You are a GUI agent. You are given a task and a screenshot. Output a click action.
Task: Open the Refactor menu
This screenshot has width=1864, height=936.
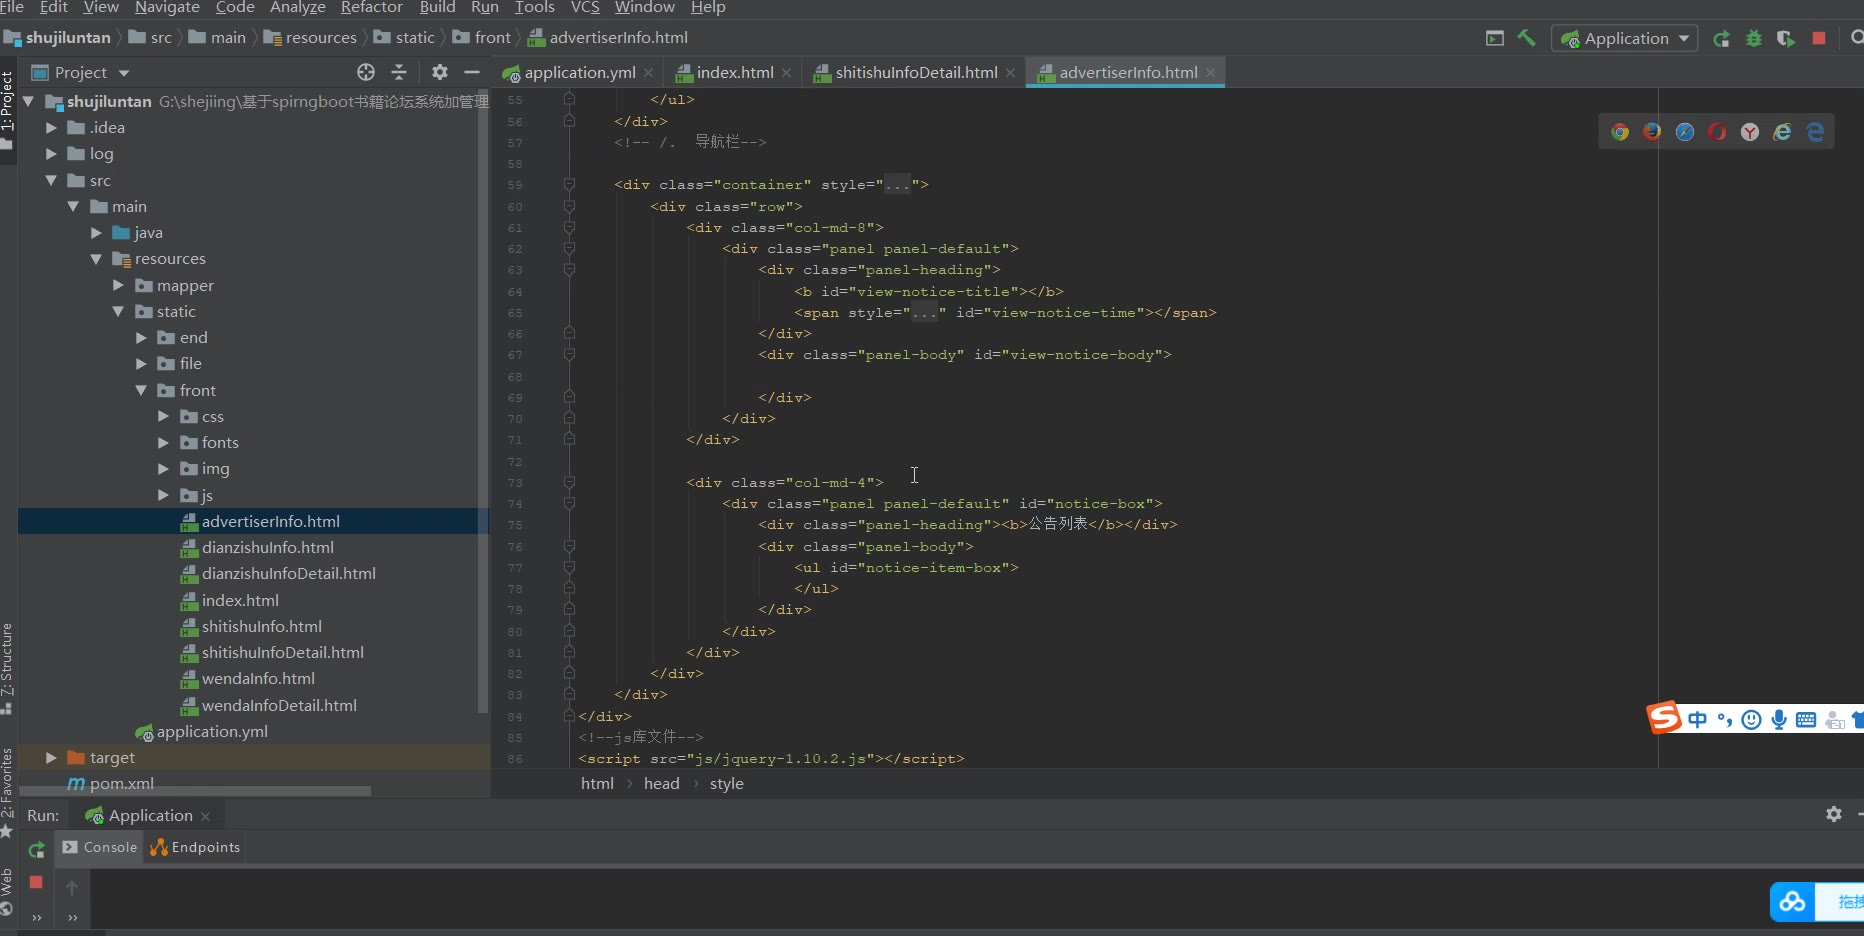pyautogui.click(x=371, y=8)
